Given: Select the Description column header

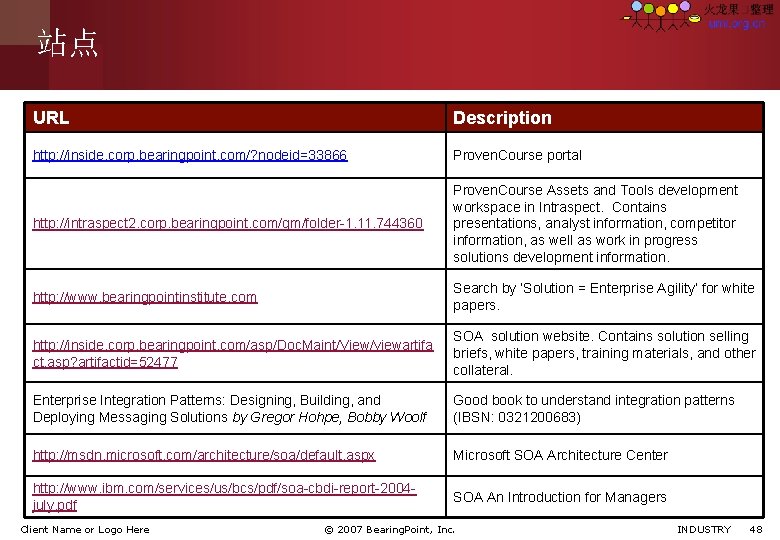Looking at the screenshot, I should (x=604, y=118).
